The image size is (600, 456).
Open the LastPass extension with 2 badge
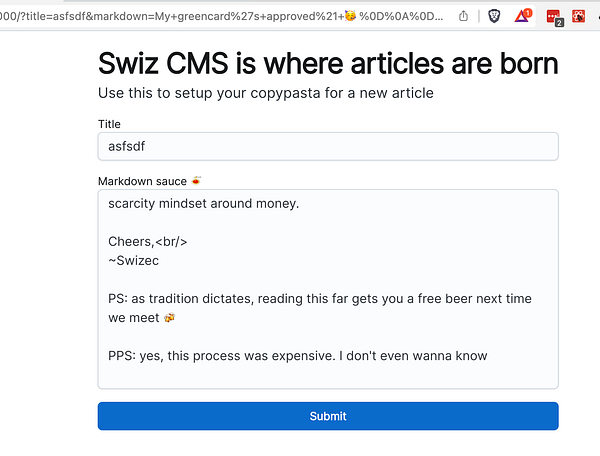click(554, 18)
